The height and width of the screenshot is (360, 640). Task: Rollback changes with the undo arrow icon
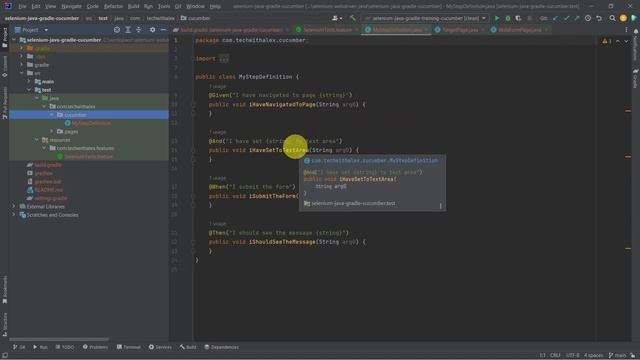599,18
